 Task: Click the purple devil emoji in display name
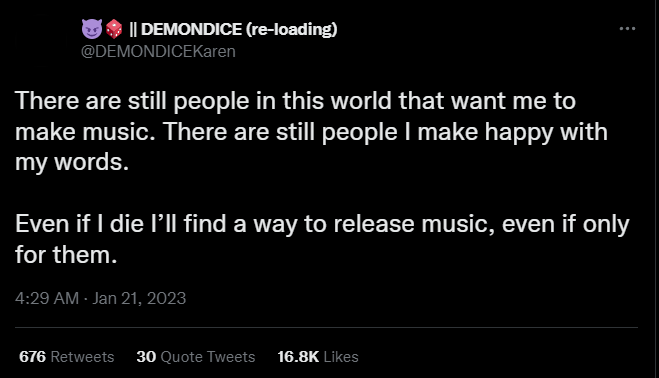click(x=92, y=29)
